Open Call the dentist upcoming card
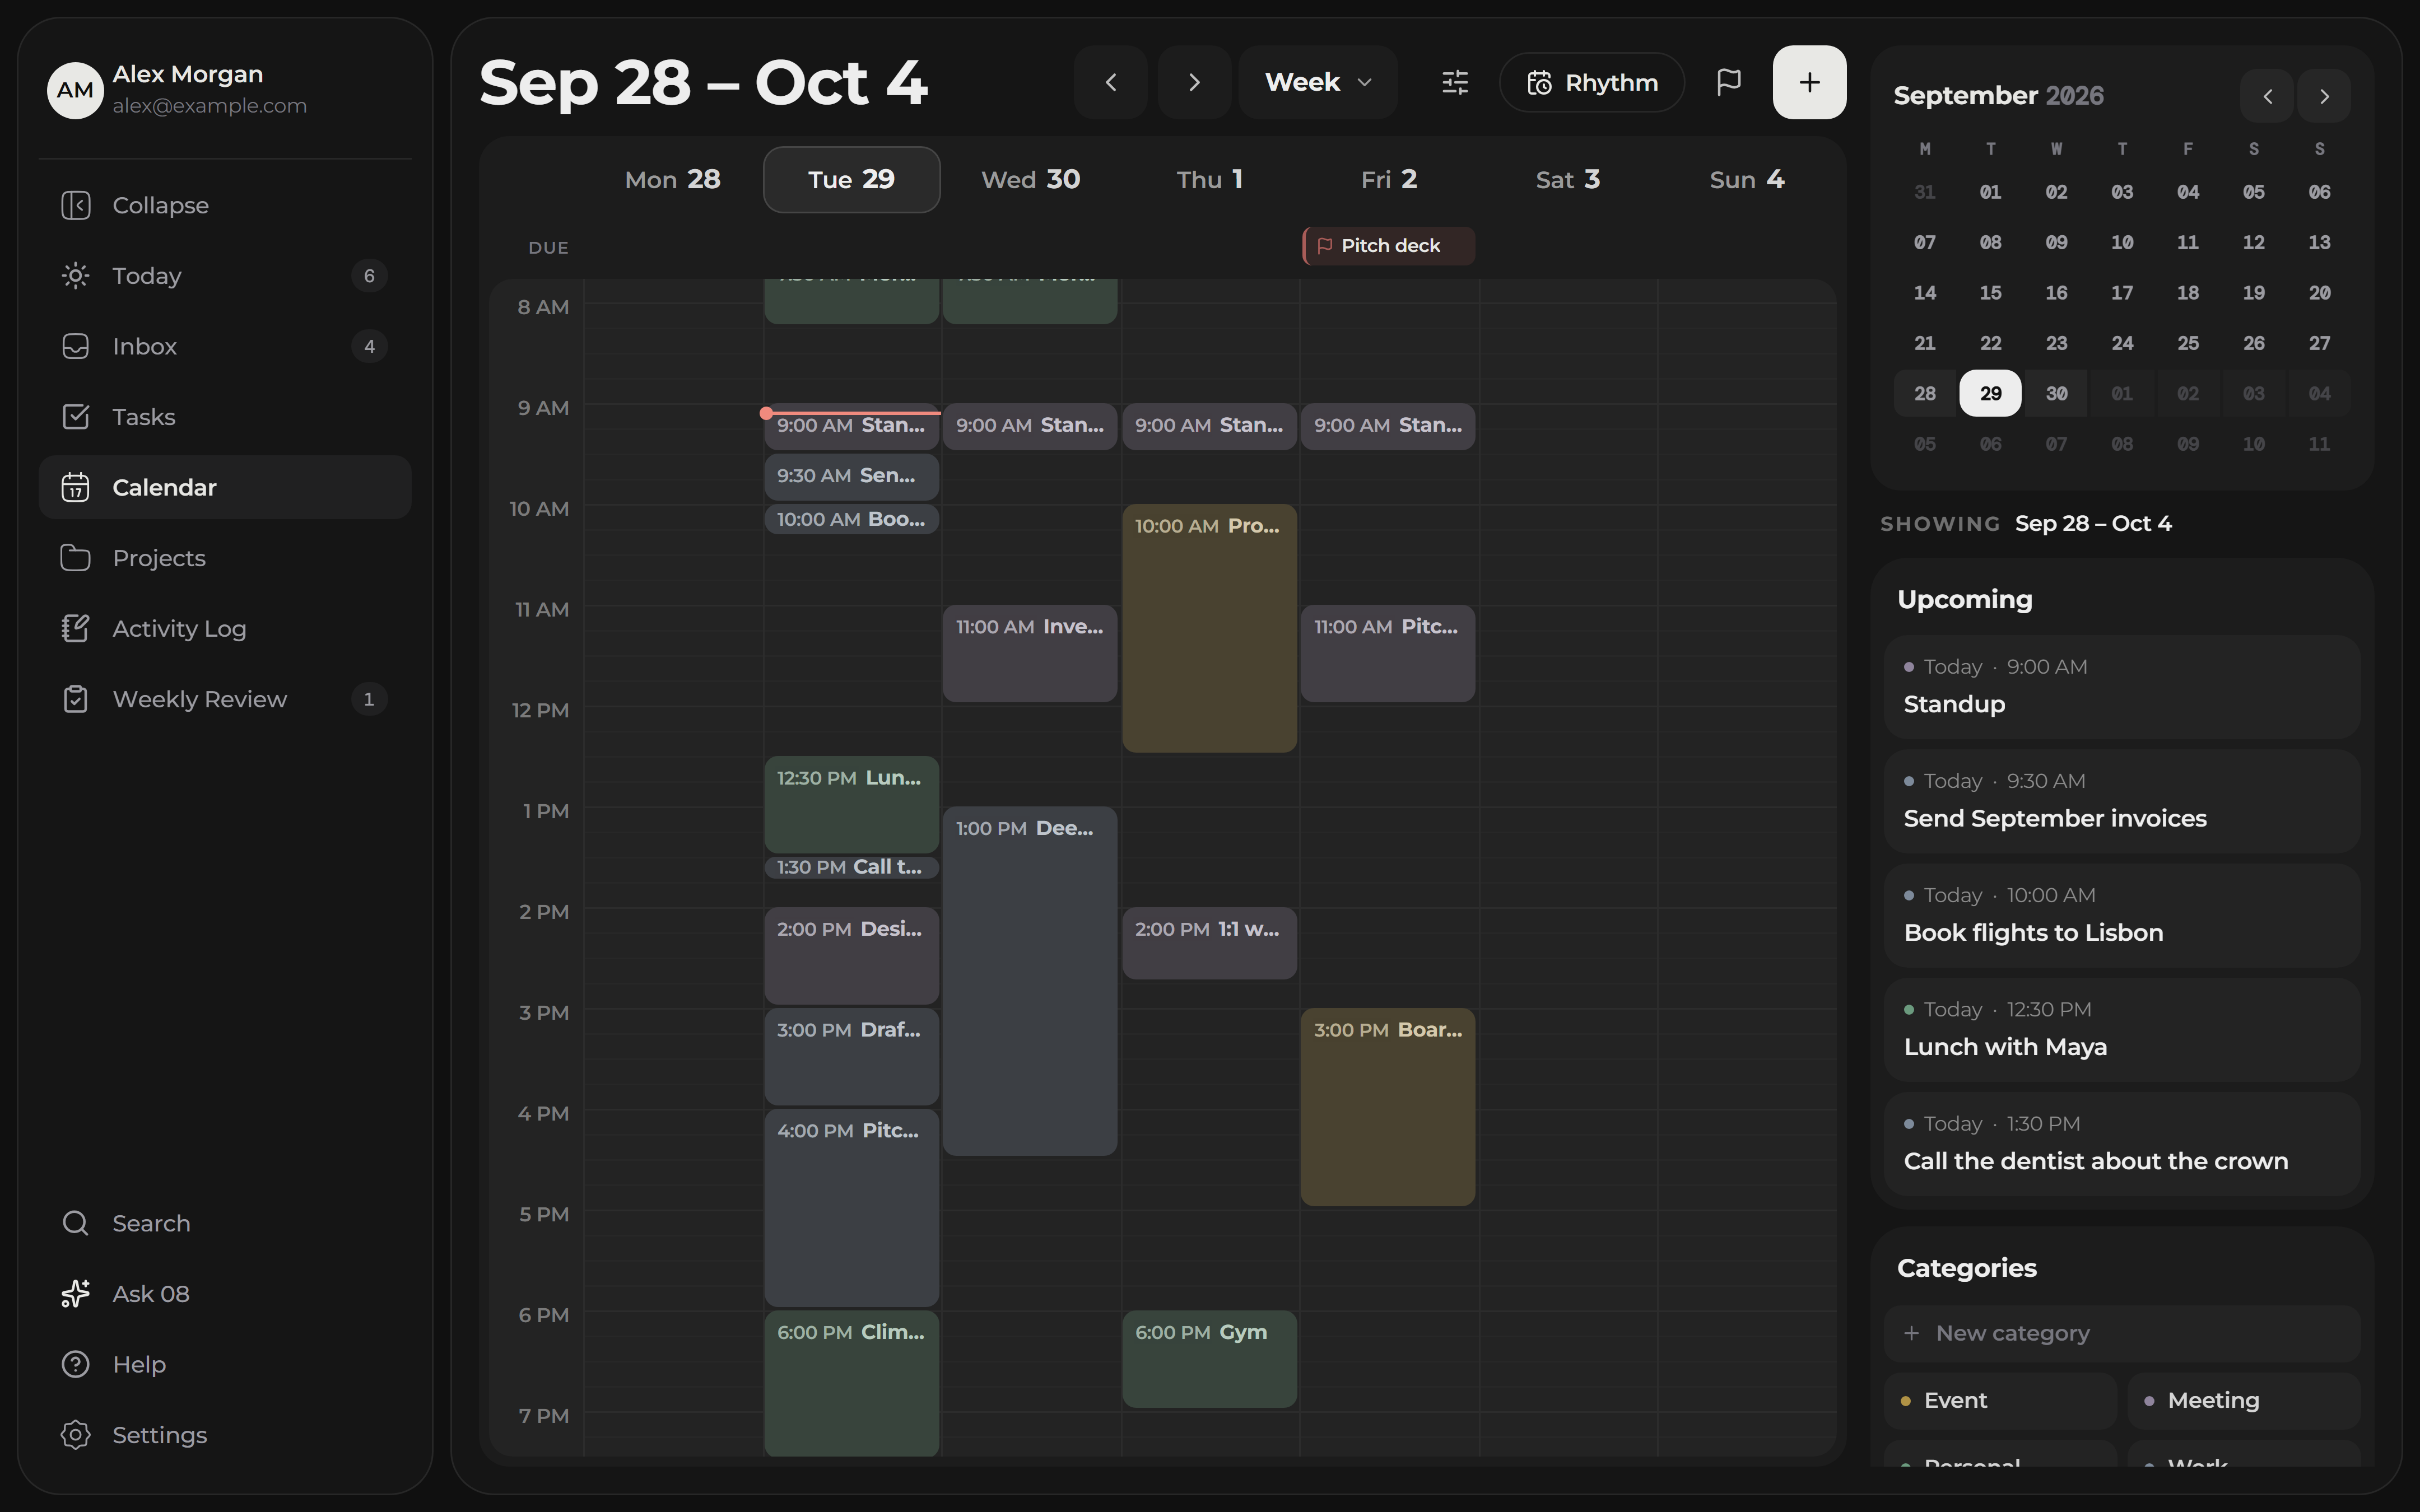This screenshot has height=1512, width=2420. [2122, 1143]
